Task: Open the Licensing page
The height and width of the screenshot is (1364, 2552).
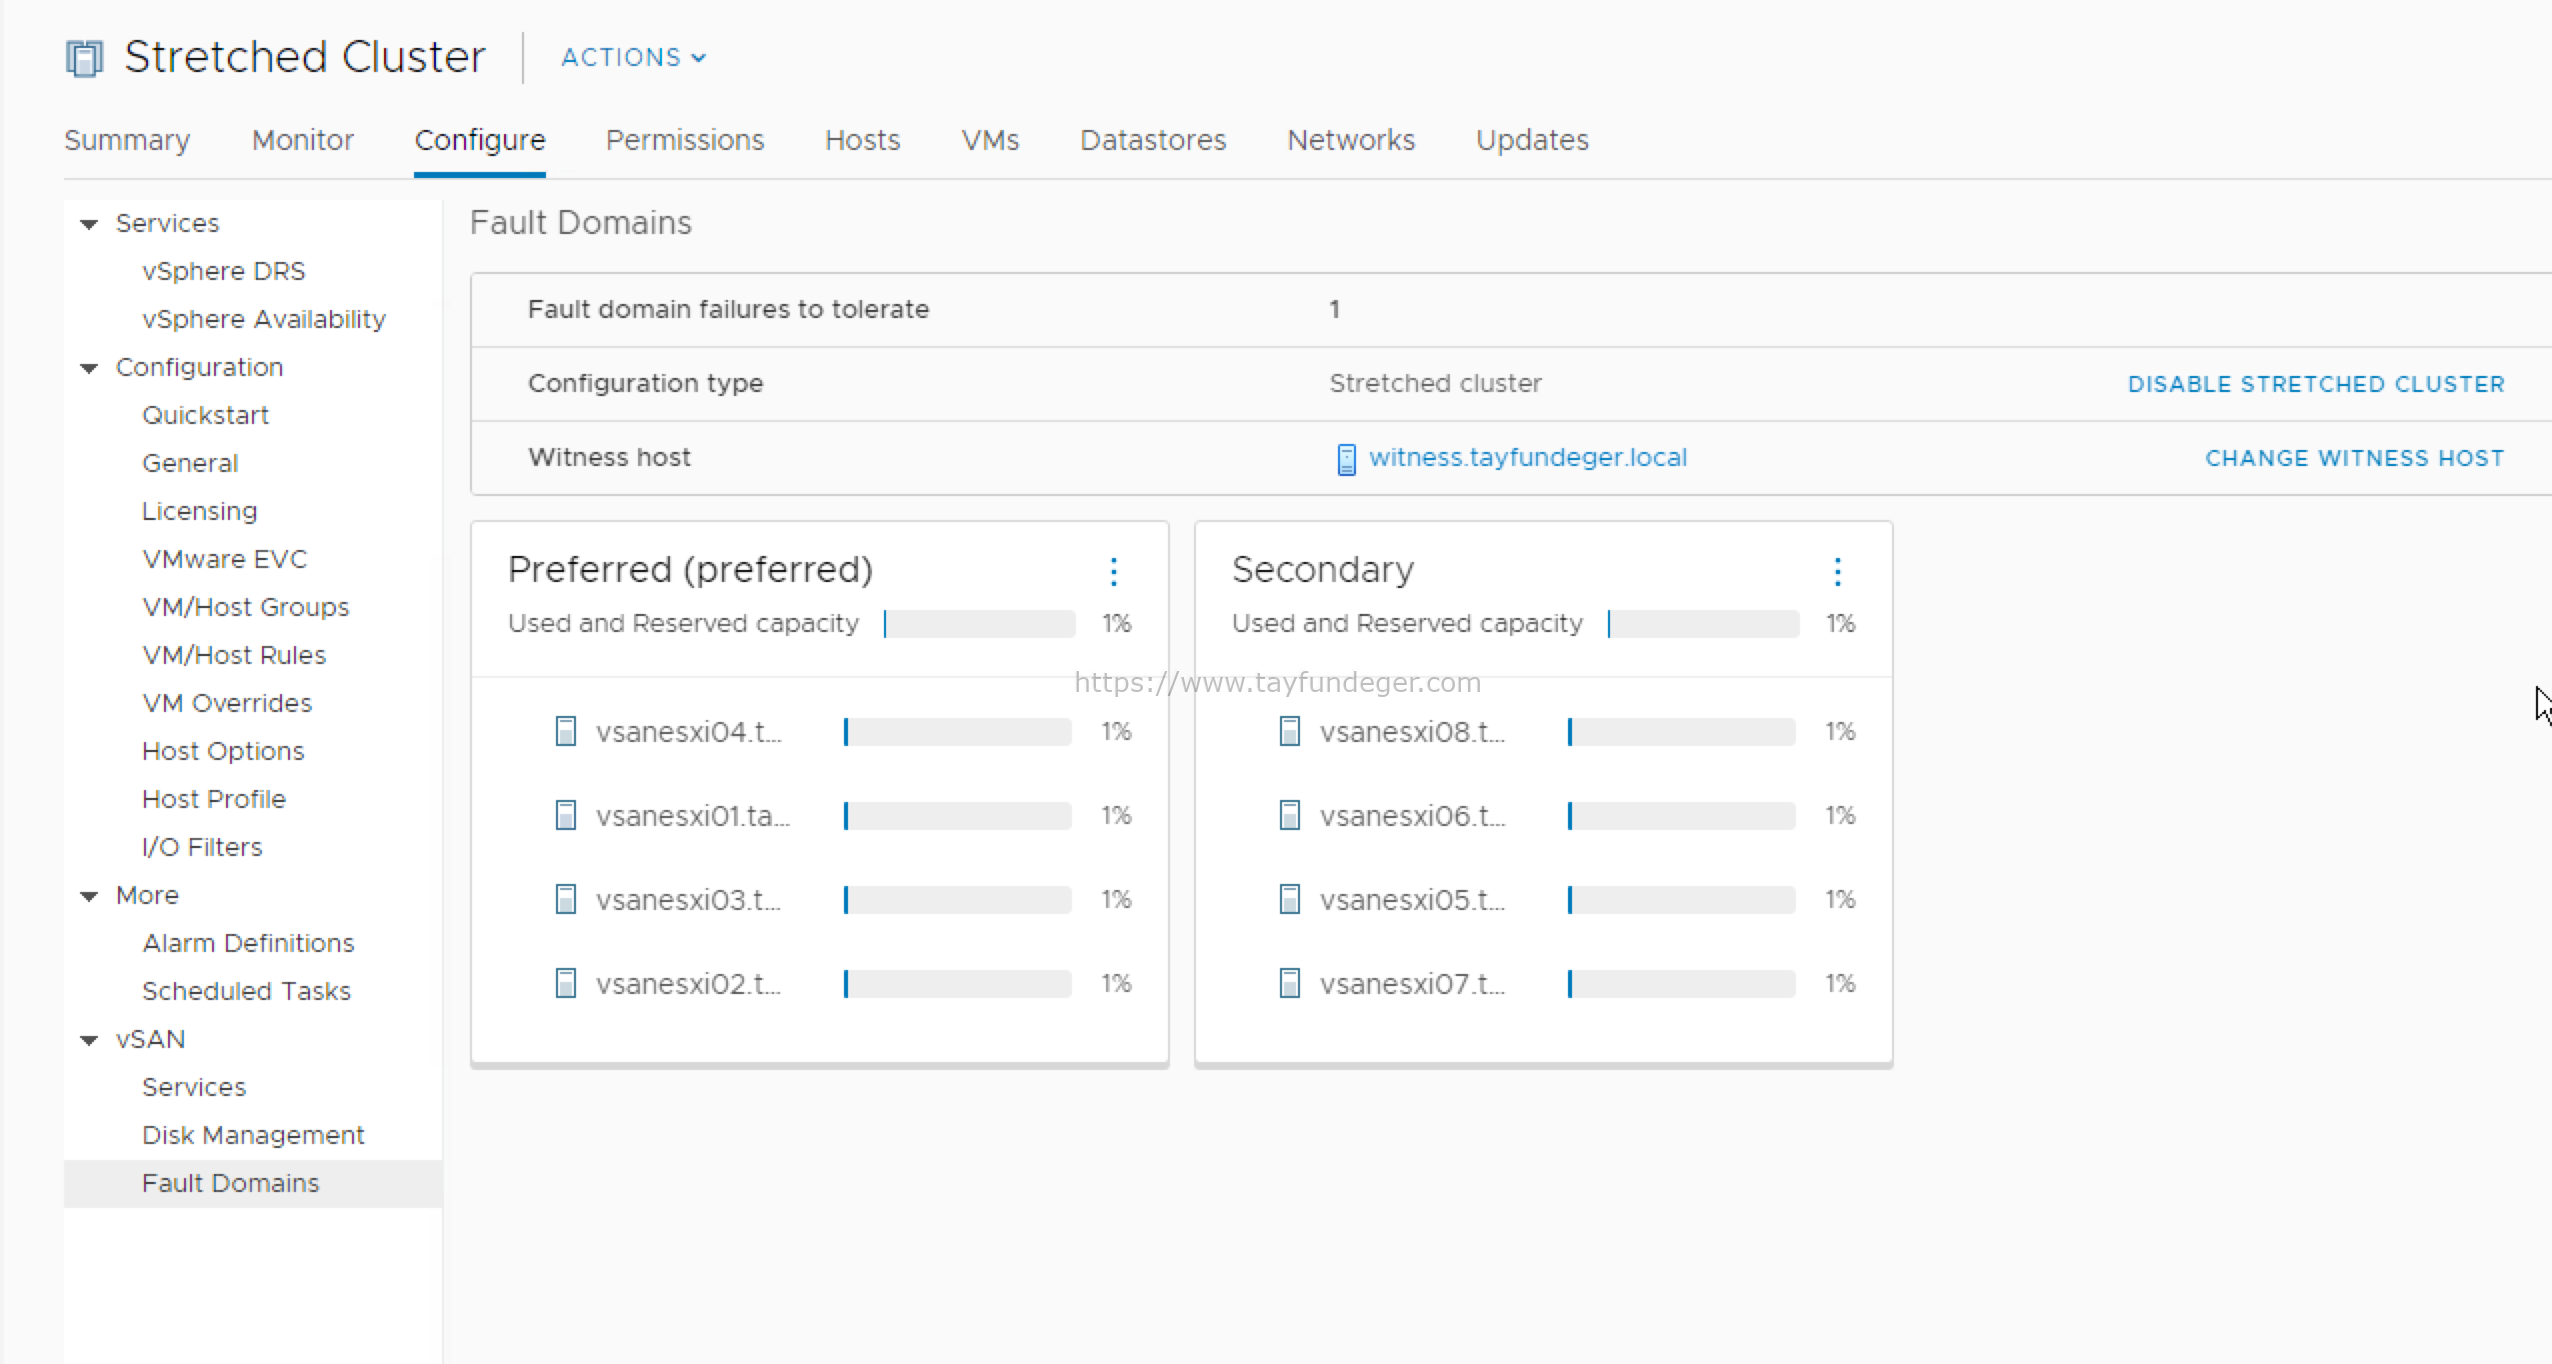Action: coord(200,511)
